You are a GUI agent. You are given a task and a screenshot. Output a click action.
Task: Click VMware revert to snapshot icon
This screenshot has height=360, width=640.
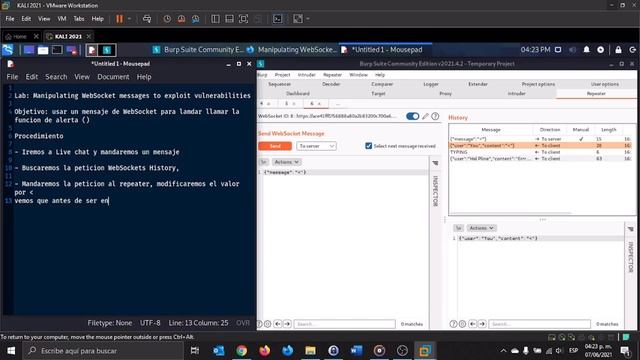[181, 19]
